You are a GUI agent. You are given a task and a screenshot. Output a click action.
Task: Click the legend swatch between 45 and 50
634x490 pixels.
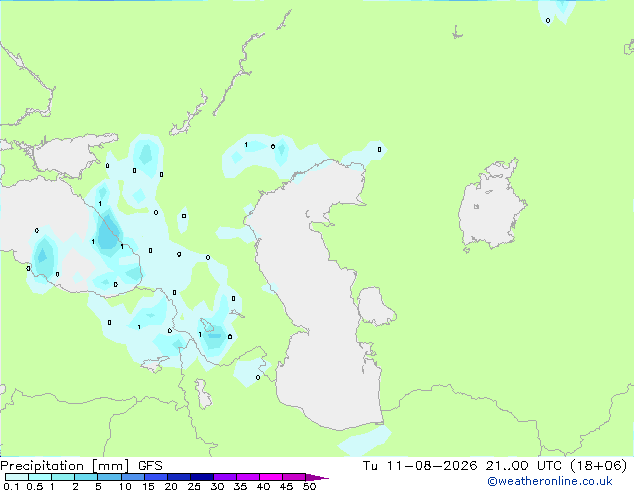point(294,477)
